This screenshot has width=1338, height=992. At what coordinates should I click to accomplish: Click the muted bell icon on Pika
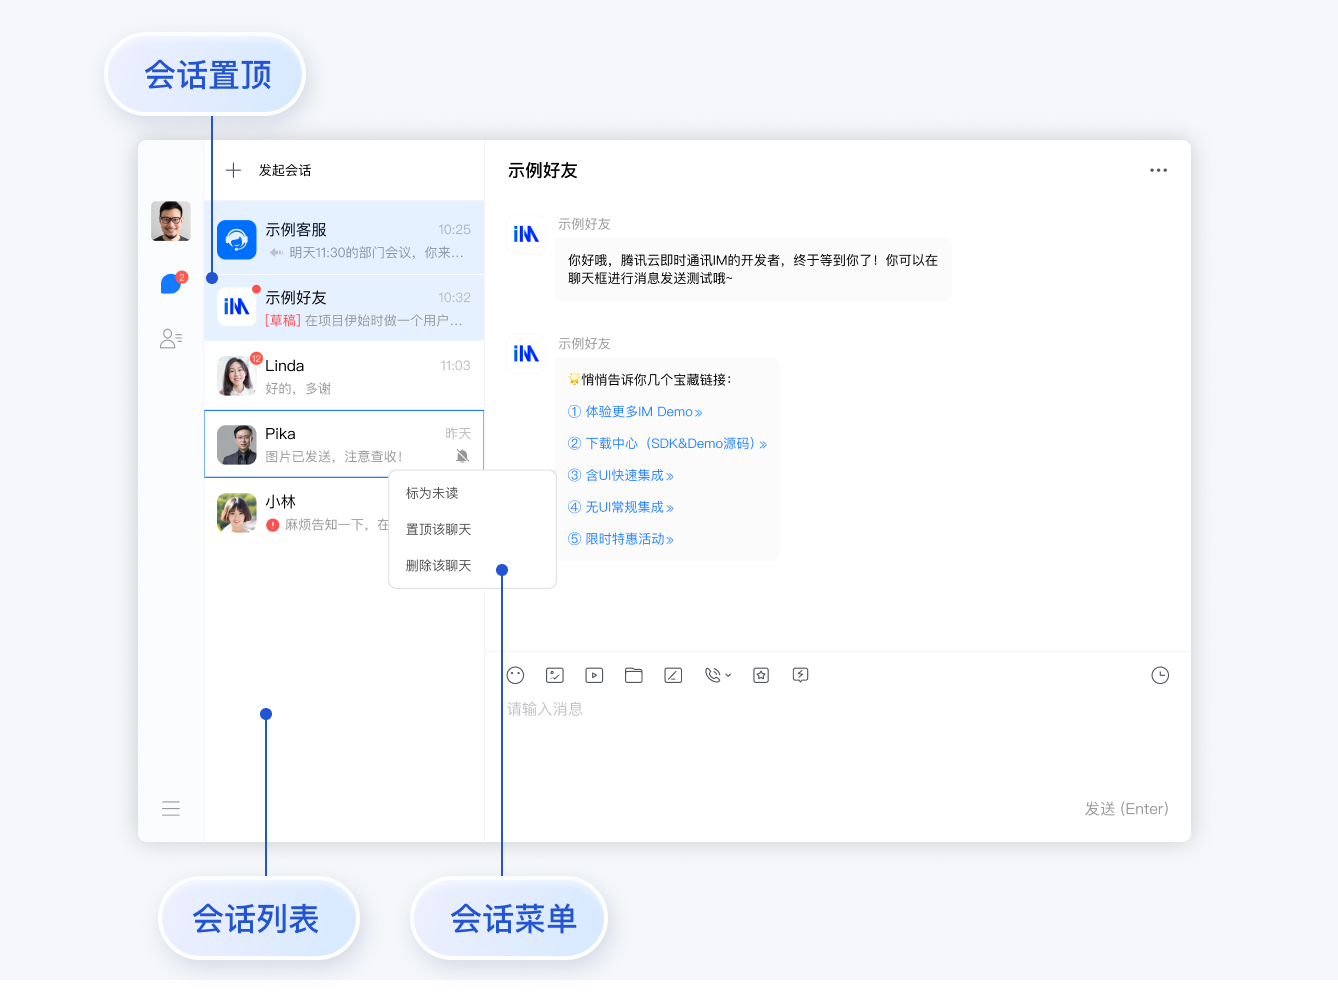(462, 456)
